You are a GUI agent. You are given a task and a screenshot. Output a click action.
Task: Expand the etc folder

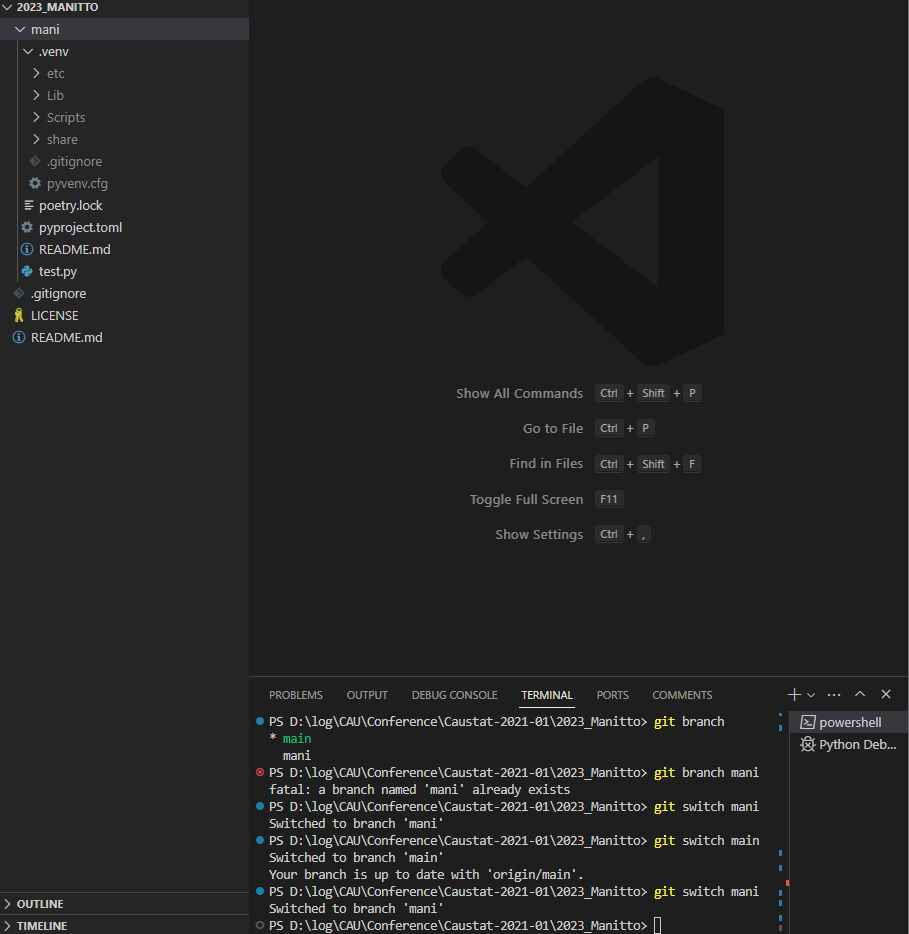[x=36, y=73]
